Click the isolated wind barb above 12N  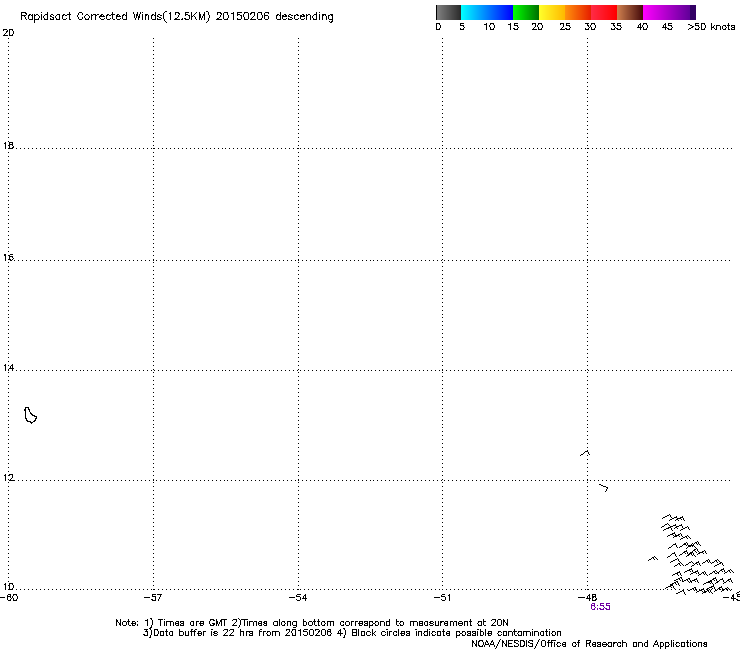coord(585,453)
